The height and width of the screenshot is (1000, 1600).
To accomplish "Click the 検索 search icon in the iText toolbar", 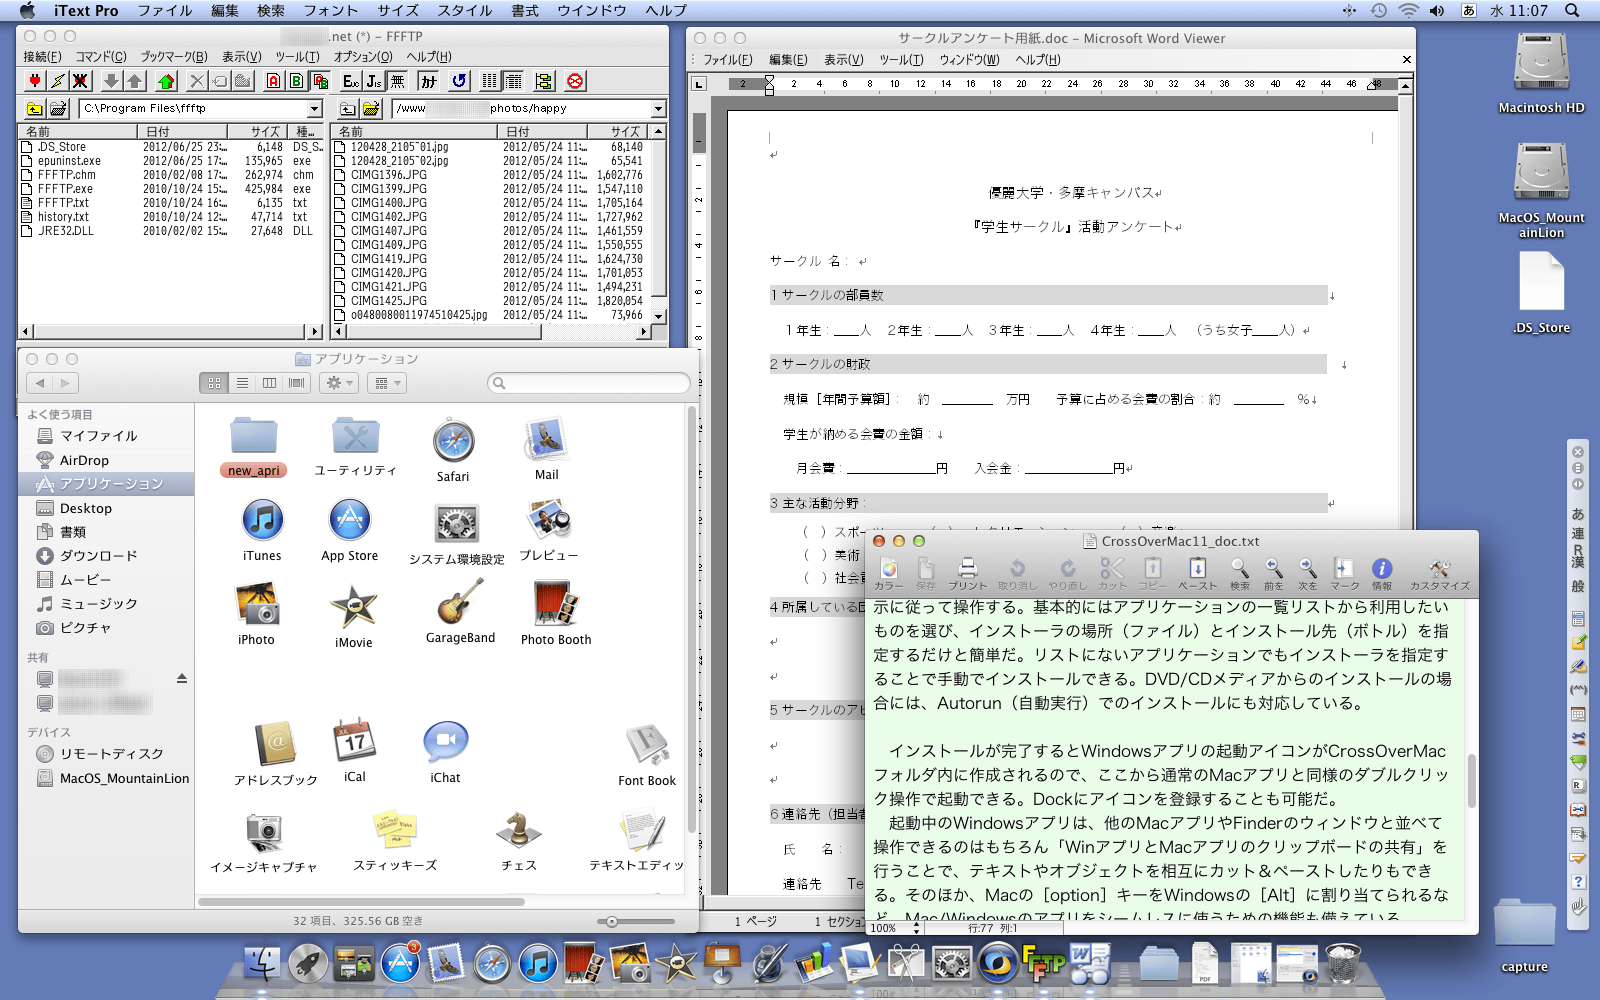I will [x=1239, y=573].
